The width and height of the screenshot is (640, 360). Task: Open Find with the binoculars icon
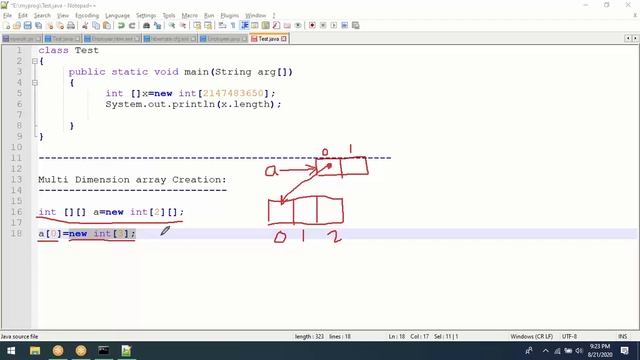[146, 25]
